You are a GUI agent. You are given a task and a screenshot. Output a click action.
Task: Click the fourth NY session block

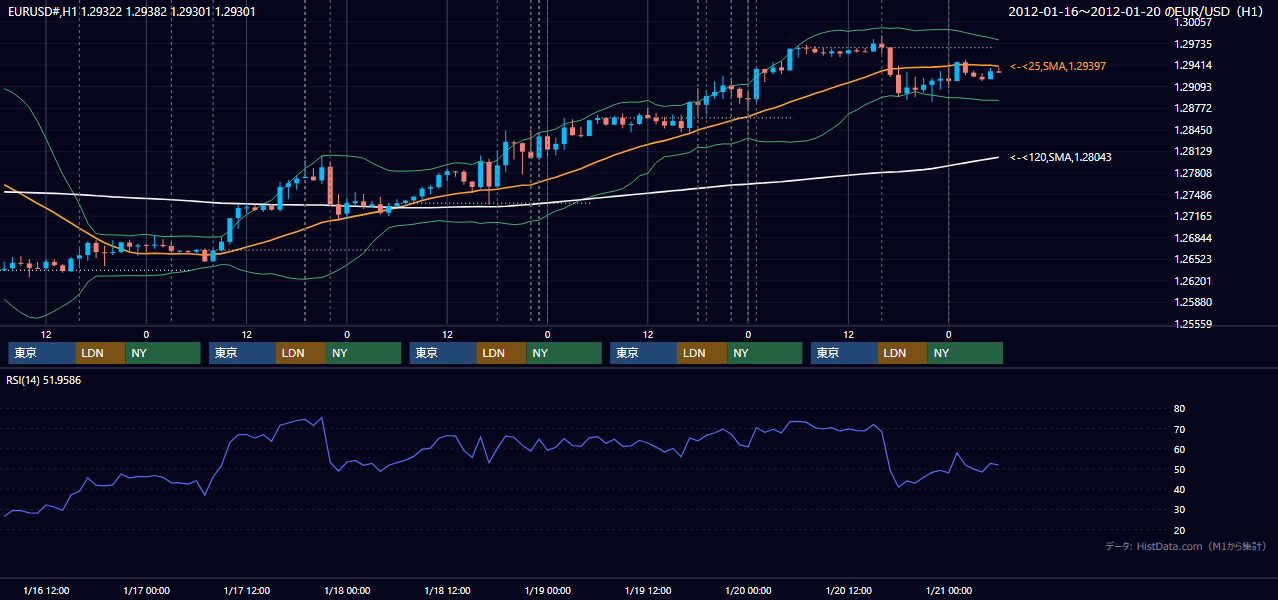coord(764,353)
